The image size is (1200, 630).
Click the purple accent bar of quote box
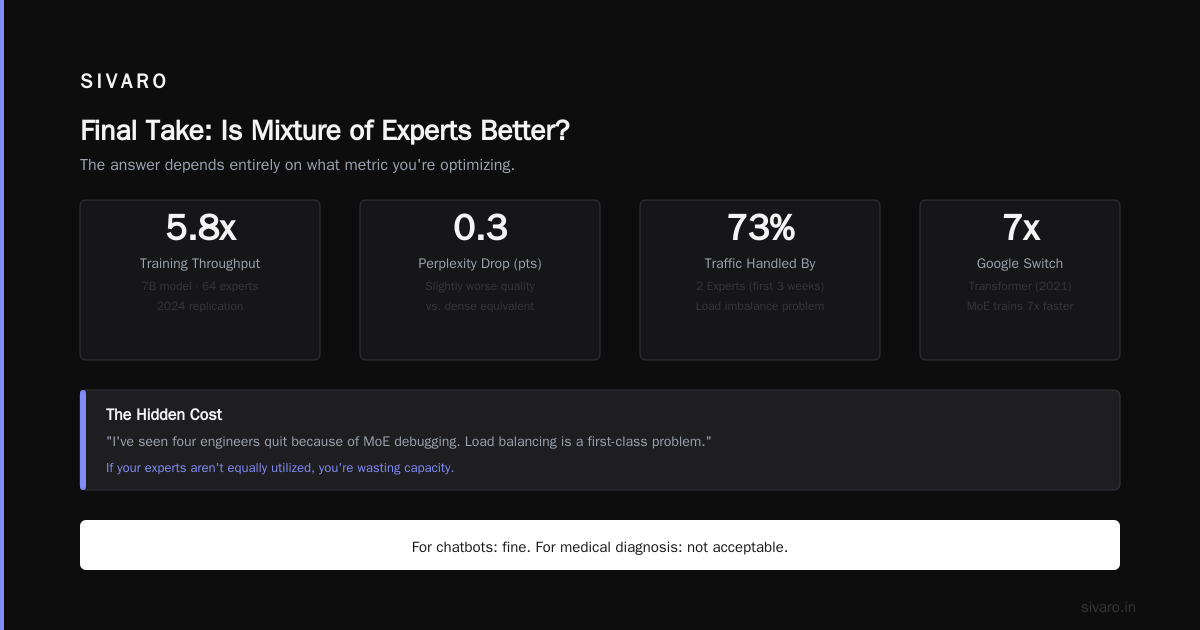click(83, 440)
